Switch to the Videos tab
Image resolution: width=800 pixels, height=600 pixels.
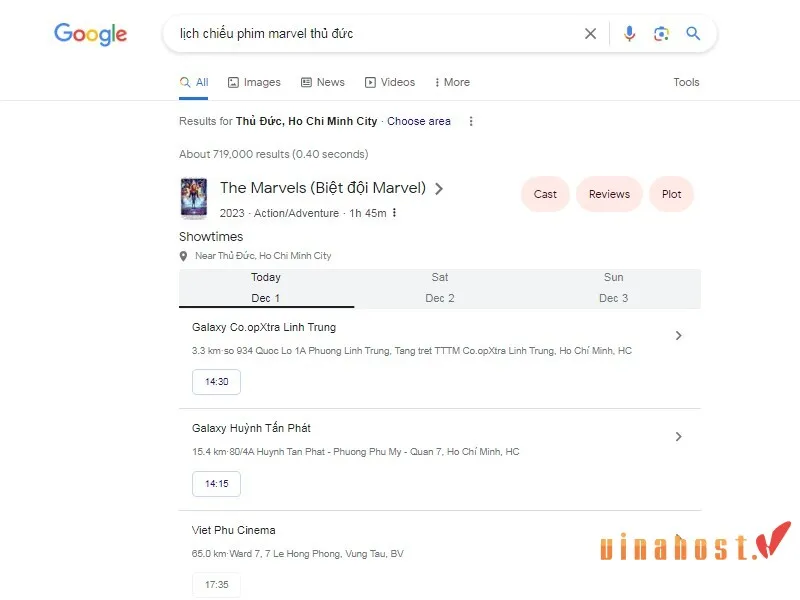[389, 82]
